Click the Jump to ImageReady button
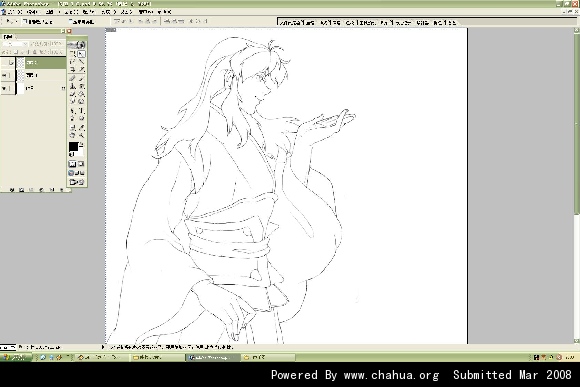 [77, 182]
